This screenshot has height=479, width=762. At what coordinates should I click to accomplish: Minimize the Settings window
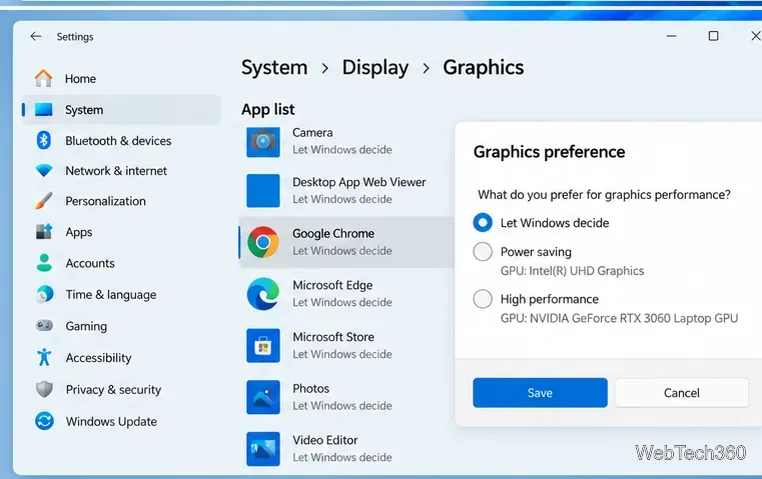point(671,36)
